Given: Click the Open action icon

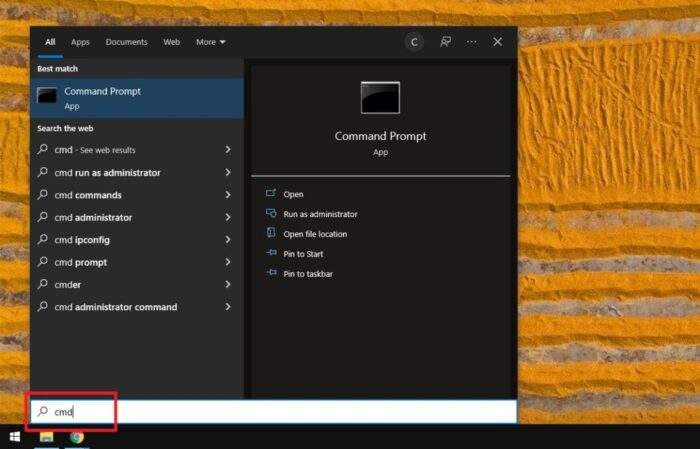Looking at the screenshot, I should [271, 193].
